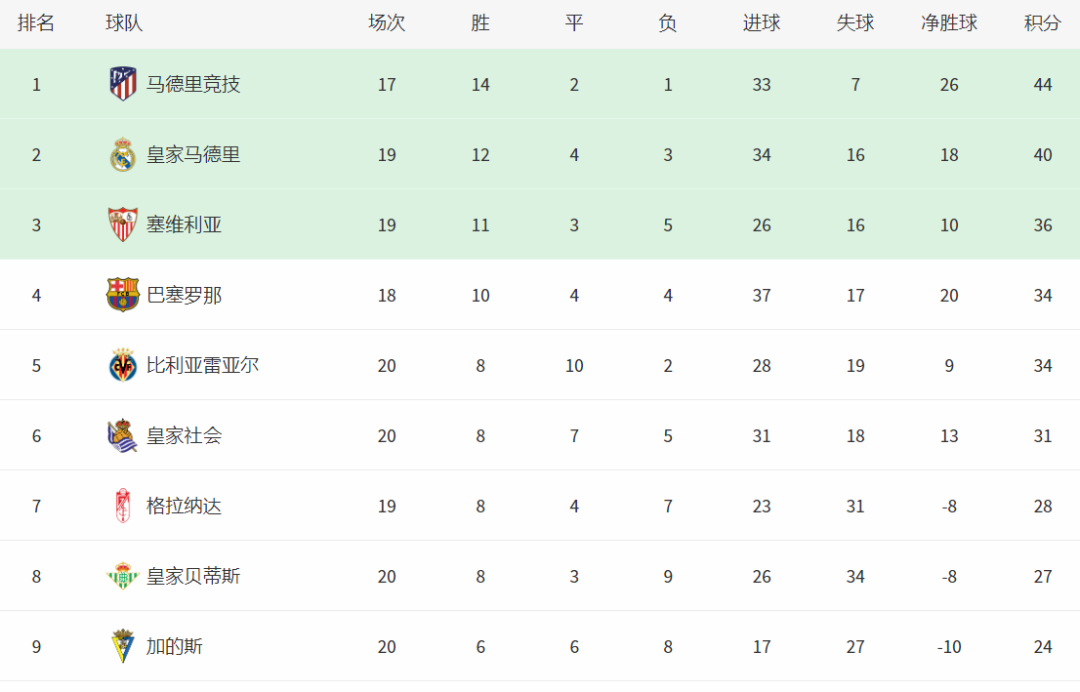1080x692 pixels.
Task: Sort by the 净胜球 column header
Action: point(949,23)
